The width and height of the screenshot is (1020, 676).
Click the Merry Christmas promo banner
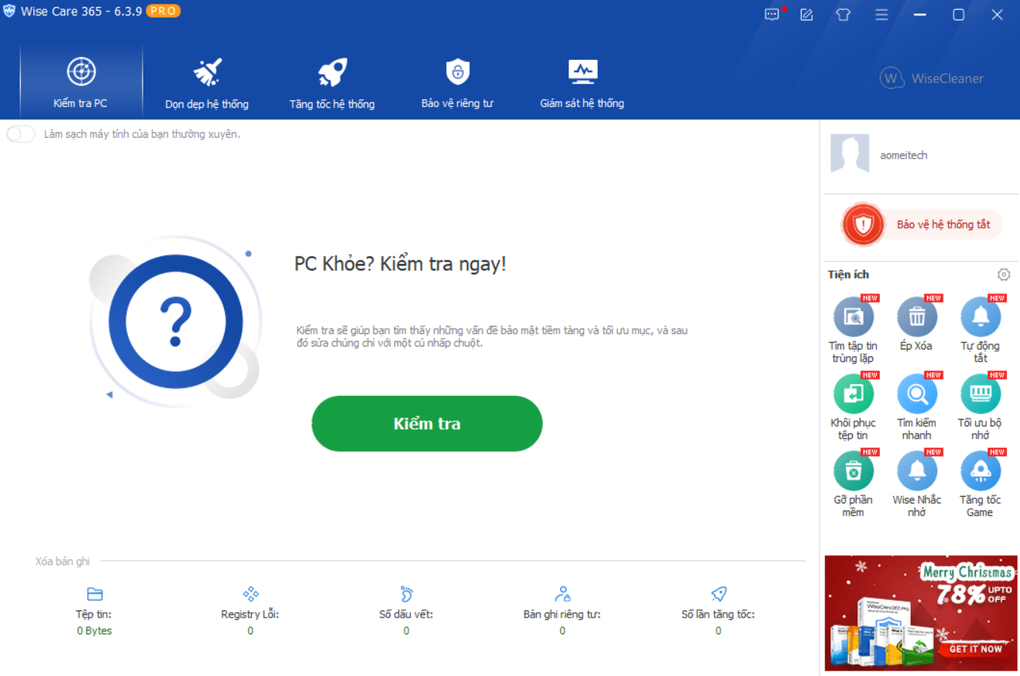click(920, 613)
